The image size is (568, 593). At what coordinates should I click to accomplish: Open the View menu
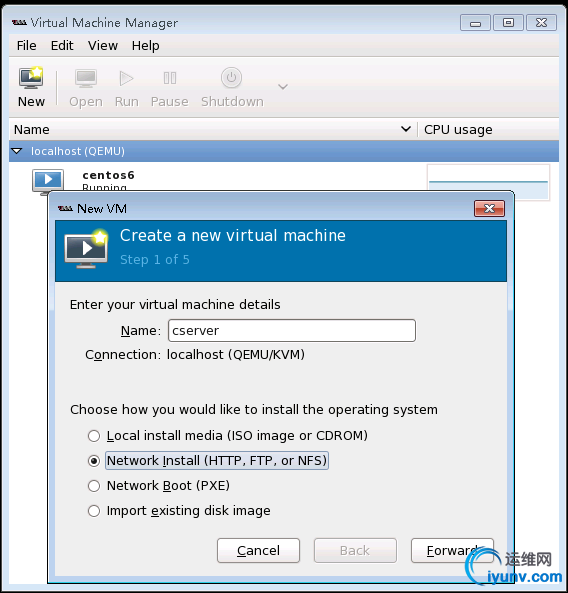point(103,46)
